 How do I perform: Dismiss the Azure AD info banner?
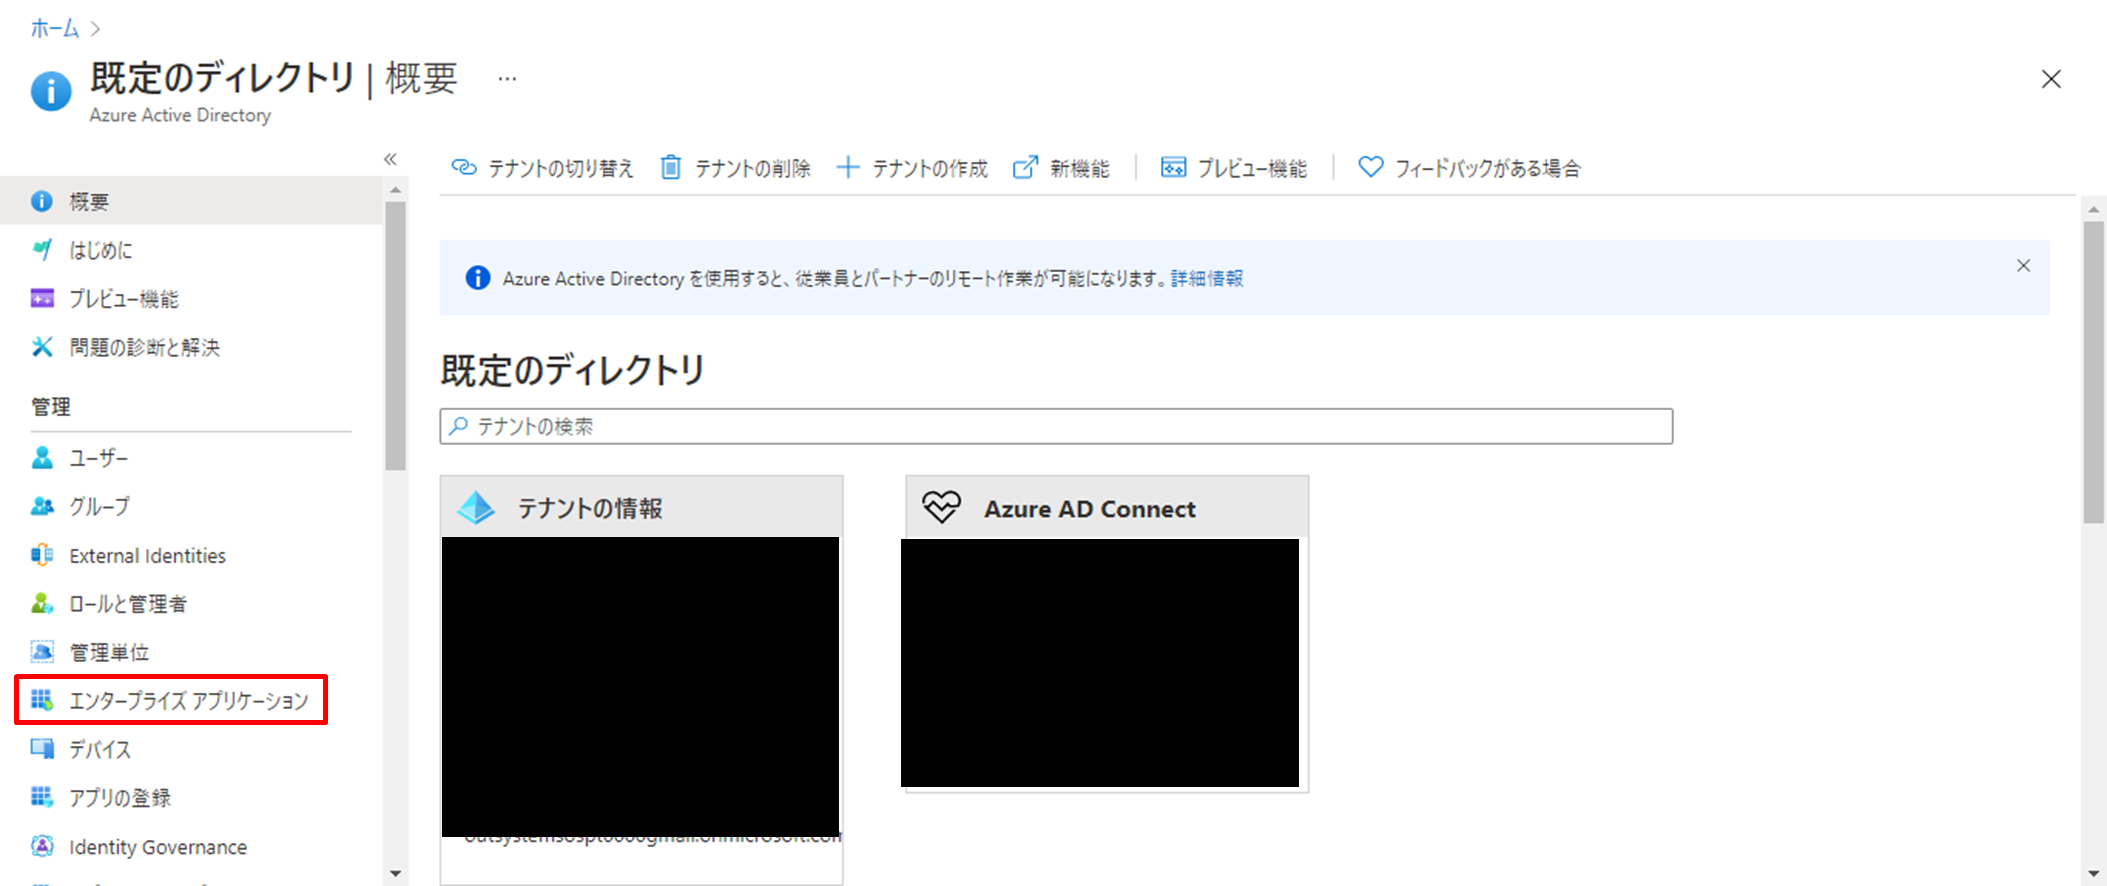pos(2023,266)
